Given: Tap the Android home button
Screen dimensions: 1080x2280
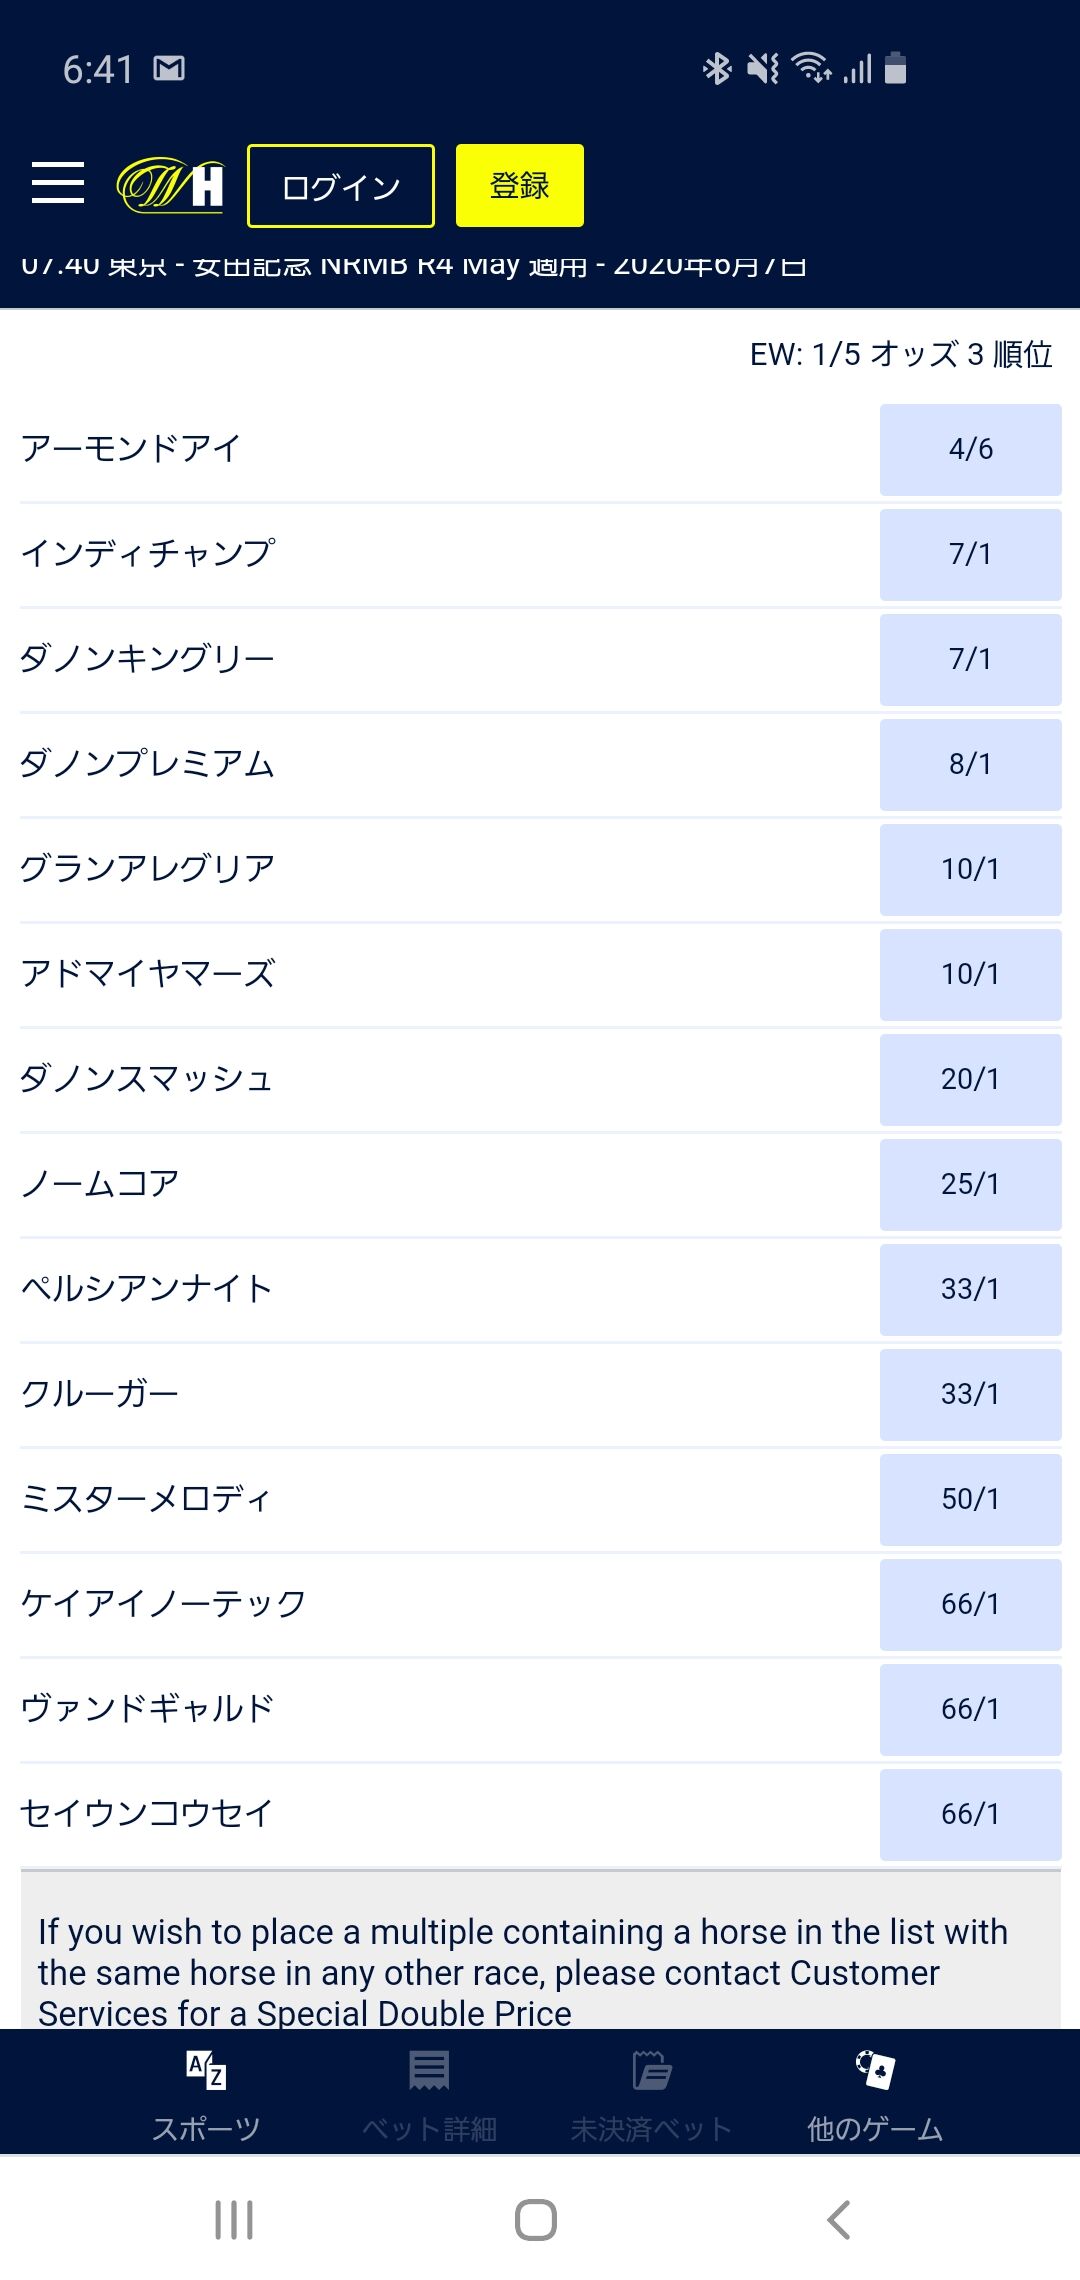Looking at the screenshot, I should tap(536, 2220).
